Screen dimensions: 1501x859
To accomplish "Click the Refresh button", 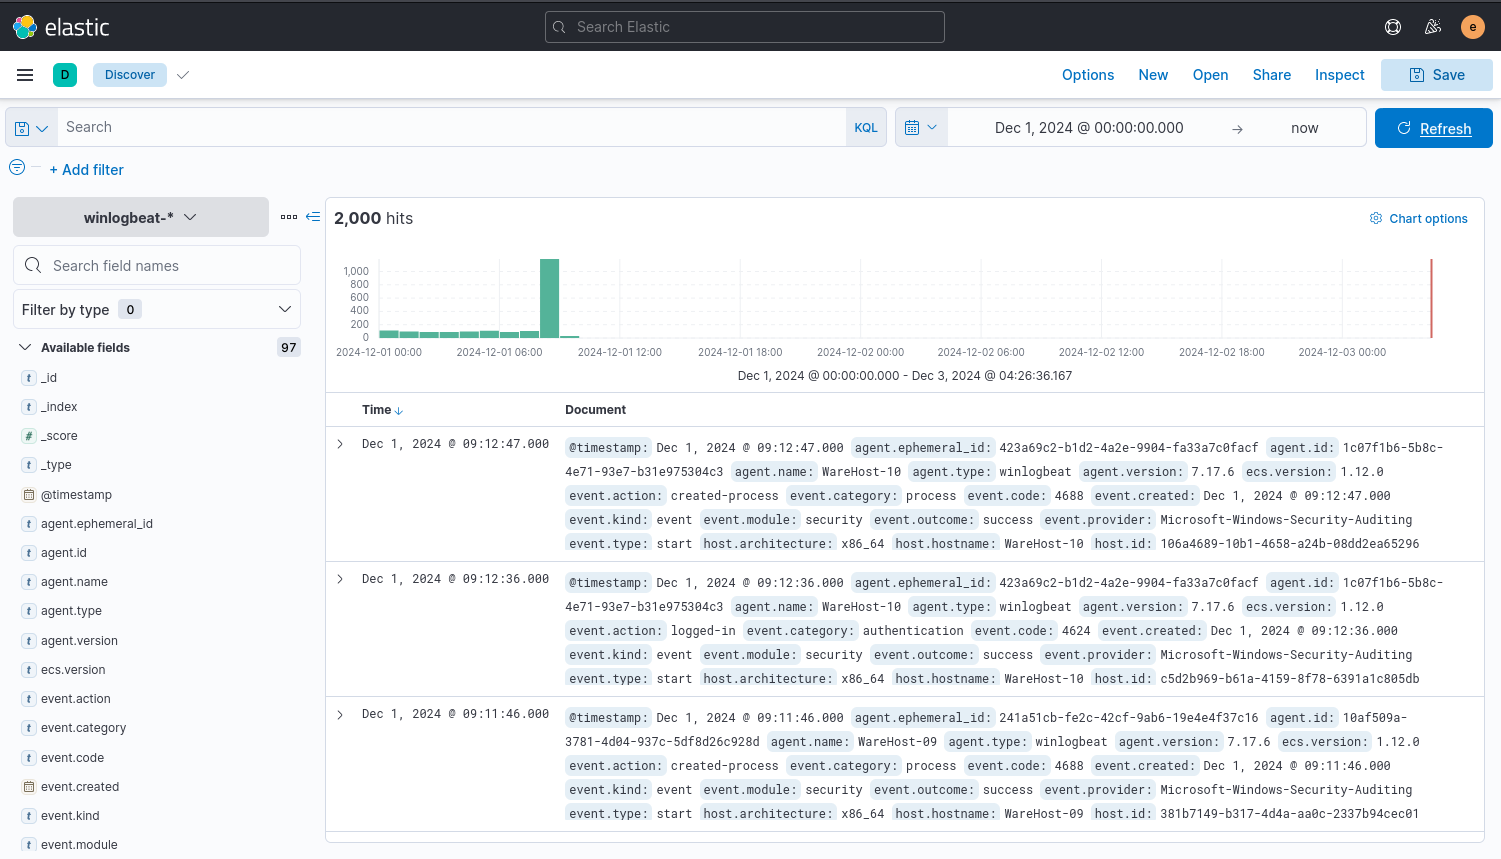I will [x=1434, y=128].
